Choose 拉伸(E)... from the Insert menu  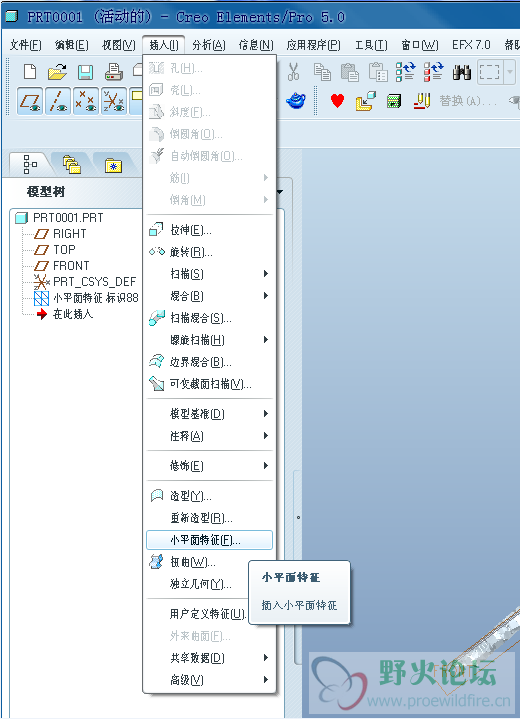coord(210,230)
